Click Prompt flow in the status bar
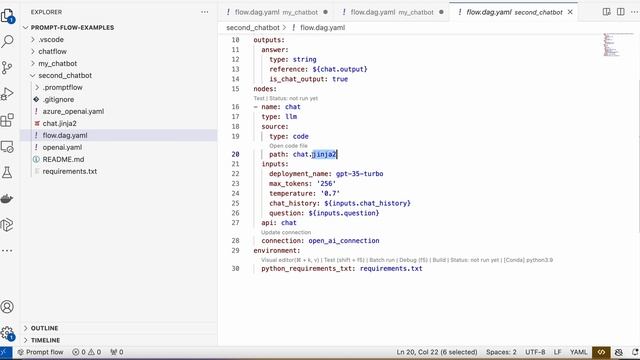Image resolution: width=640 pixels, height=360 pixels. 40,352
